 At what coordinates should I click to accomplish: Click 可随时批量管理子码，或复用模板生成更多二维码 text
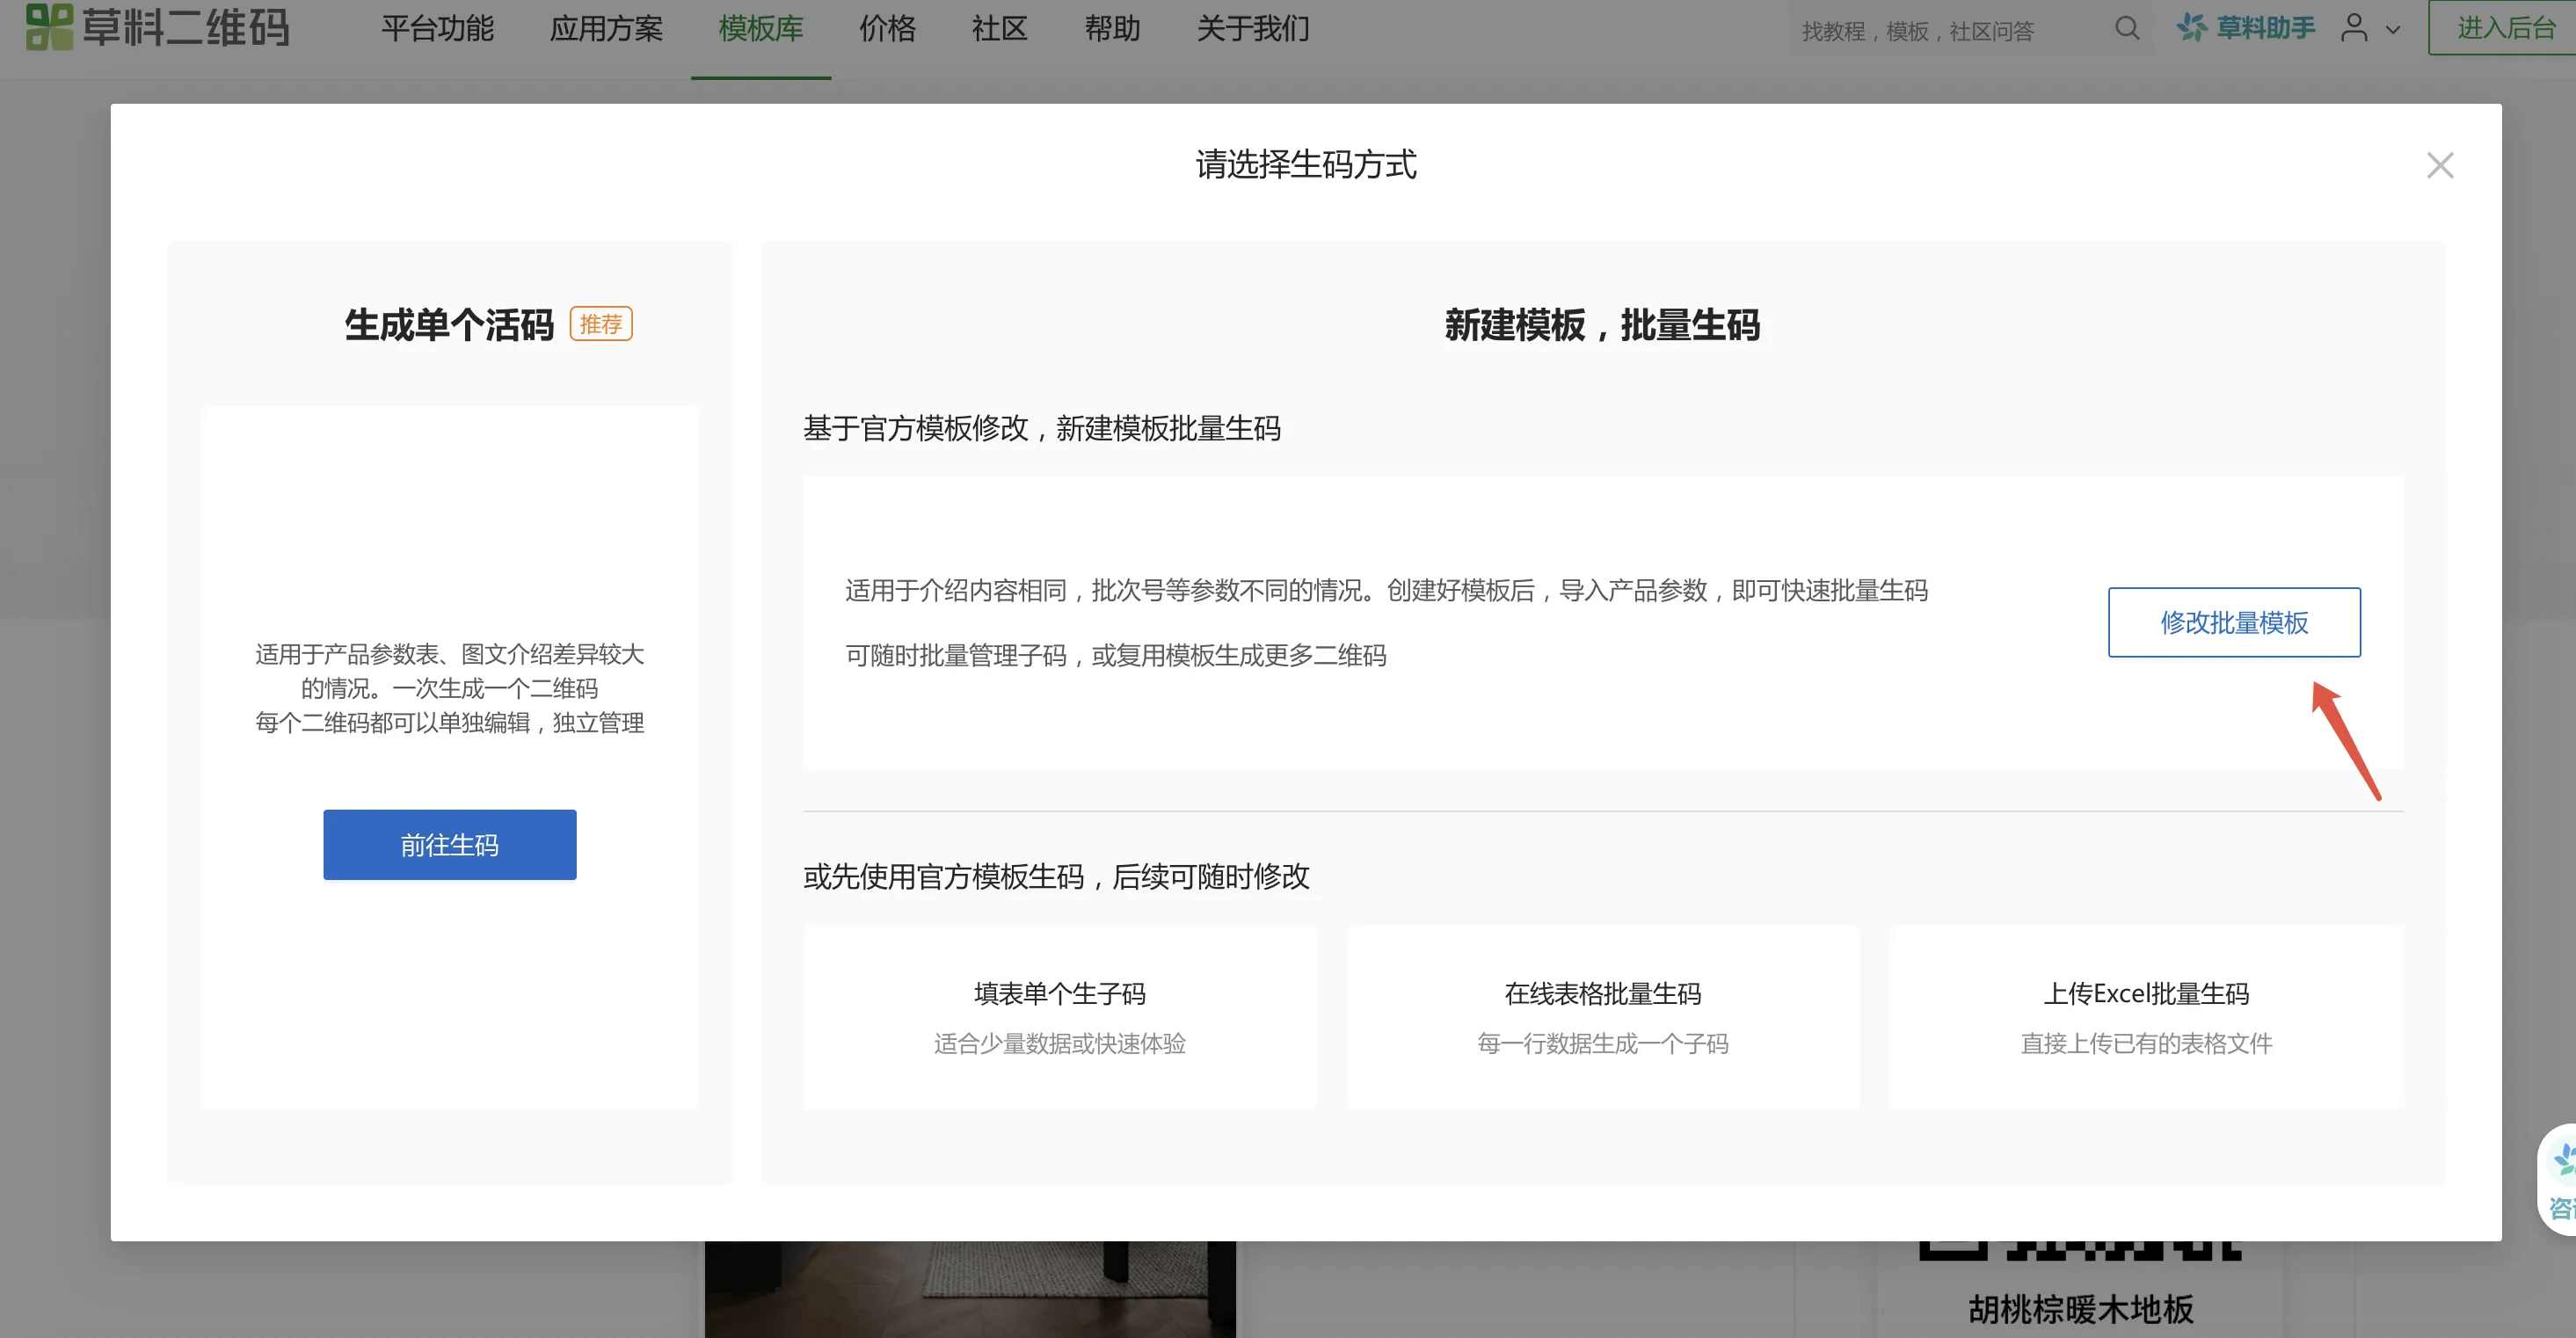(1116, 655)
